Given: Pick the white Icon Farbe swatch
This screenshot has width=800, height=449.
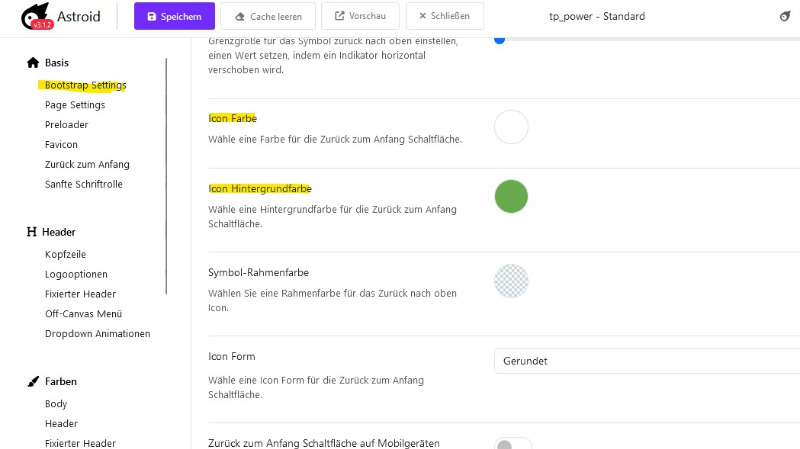Looking at the screenshot, I should tap(511, 127).
